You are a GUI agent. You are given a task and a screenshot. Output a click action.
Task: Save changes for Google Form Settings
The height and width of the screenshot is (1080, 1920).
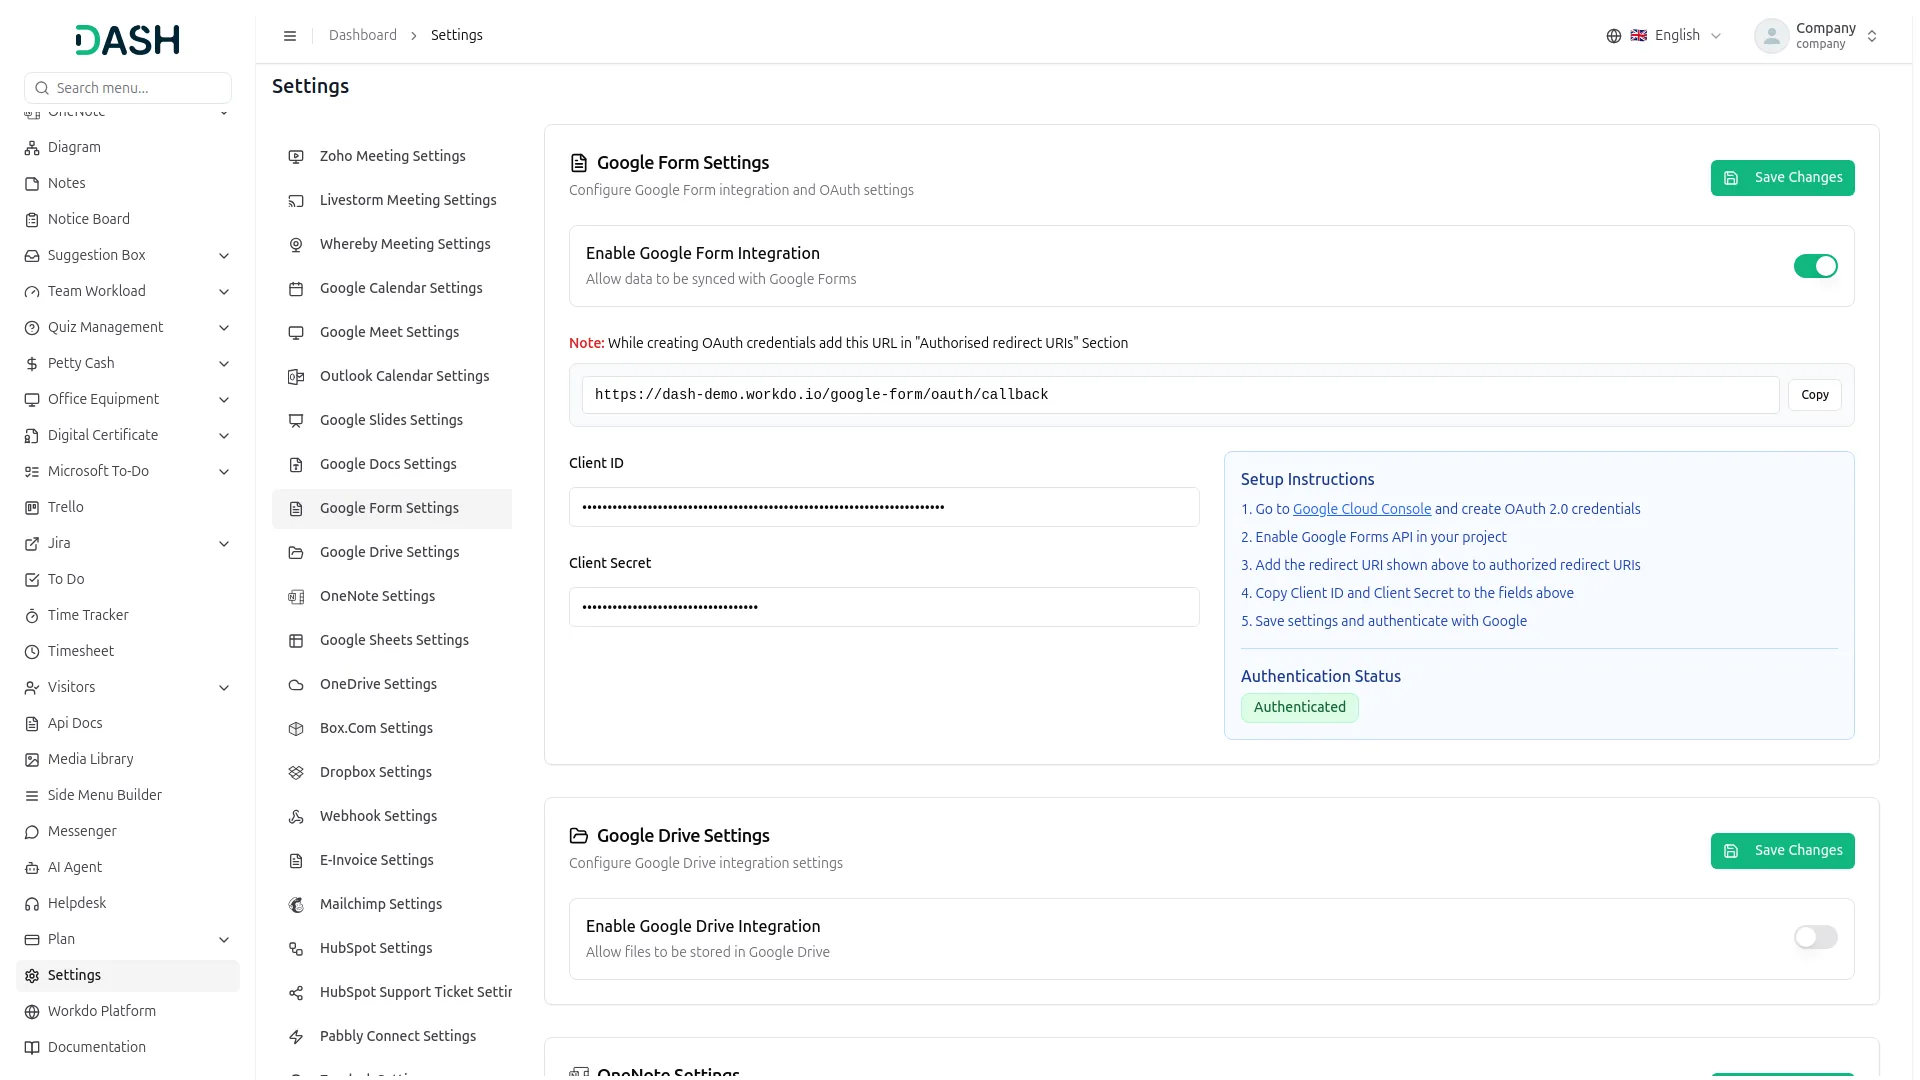[x=1782, y=178]
